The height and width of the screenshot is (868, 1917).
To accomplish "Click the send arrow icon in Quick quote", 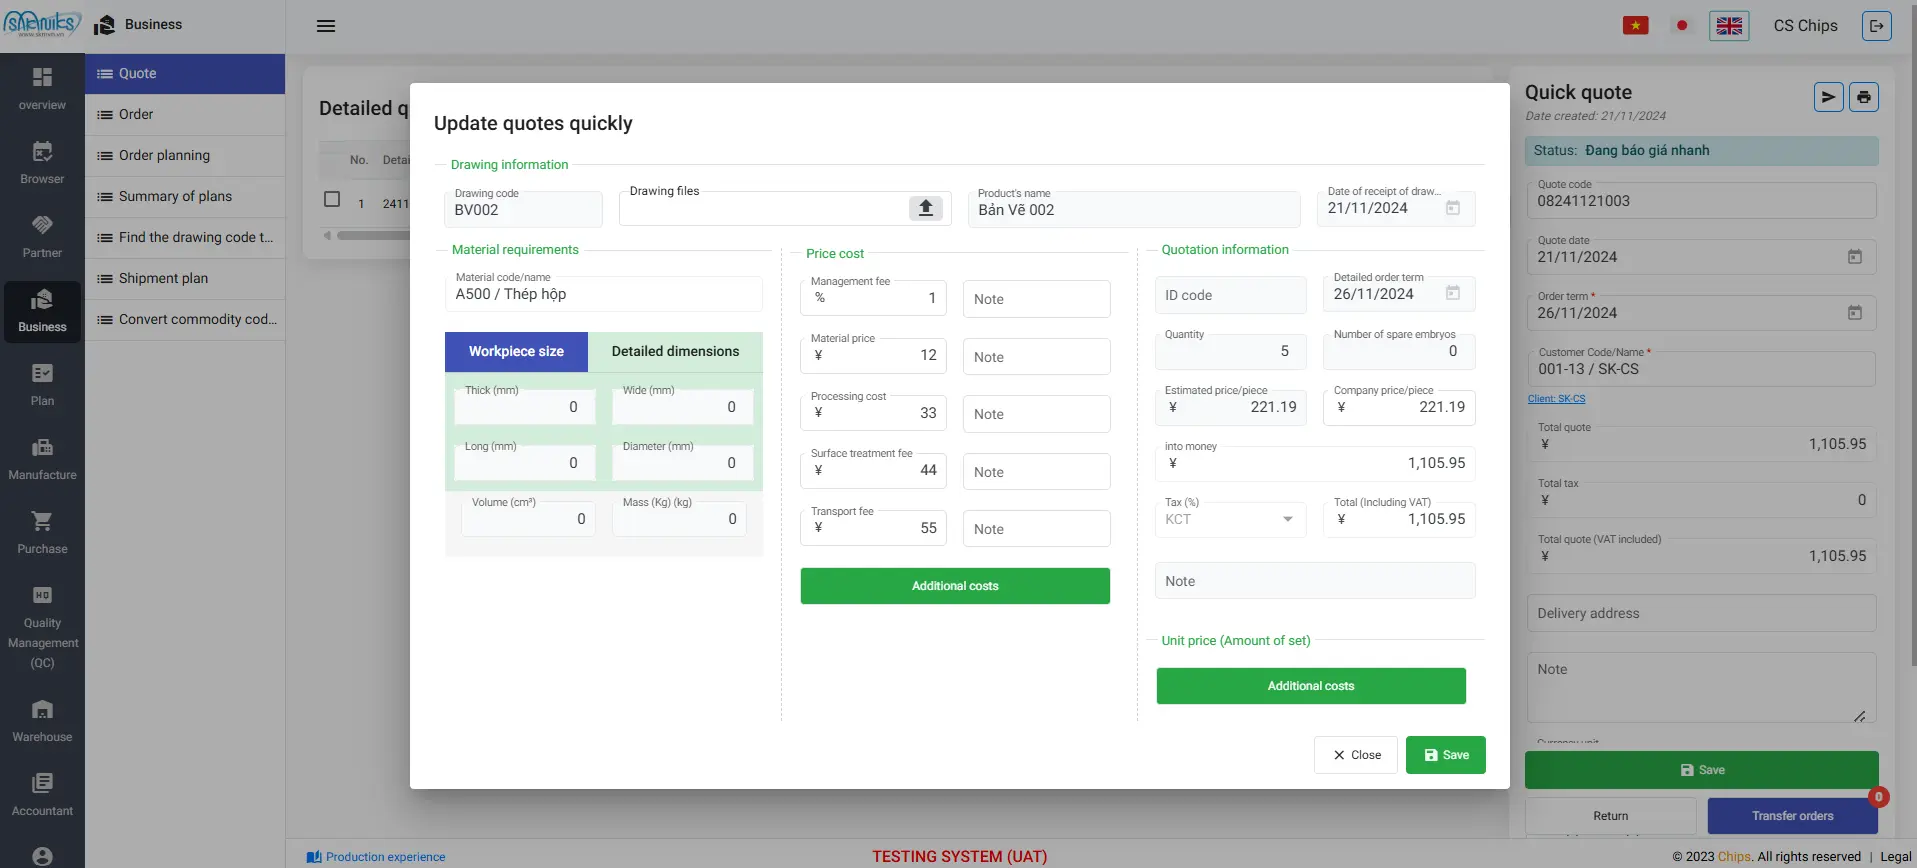I will (x=1828, y=97).
